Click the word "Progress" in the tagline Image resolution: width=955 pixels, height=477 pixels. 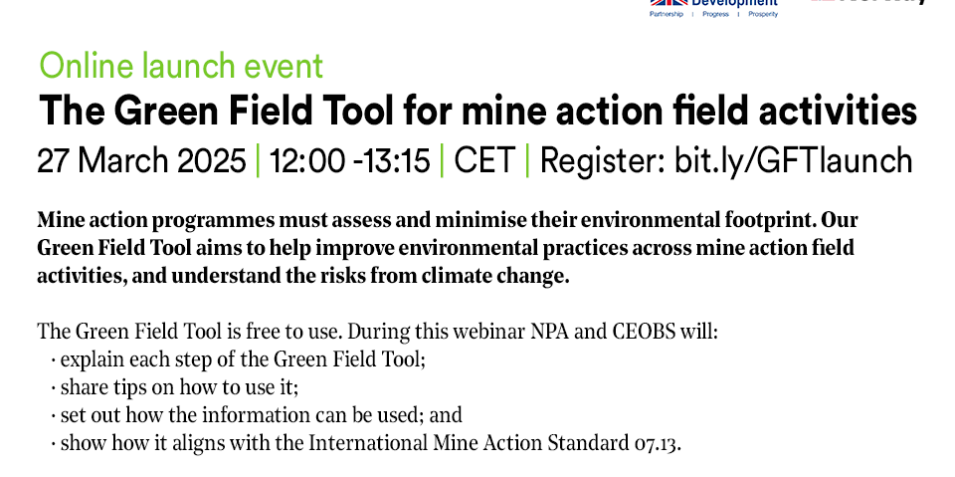click(715, 14)
